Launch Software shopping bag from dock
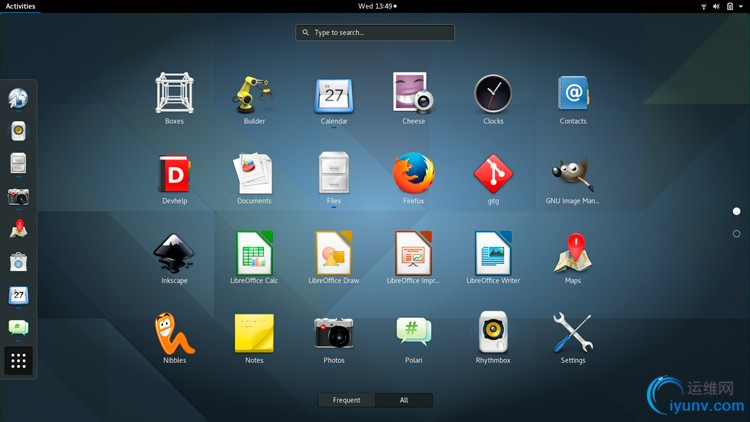Screen dimensions: 750x422 coord(18,262)
